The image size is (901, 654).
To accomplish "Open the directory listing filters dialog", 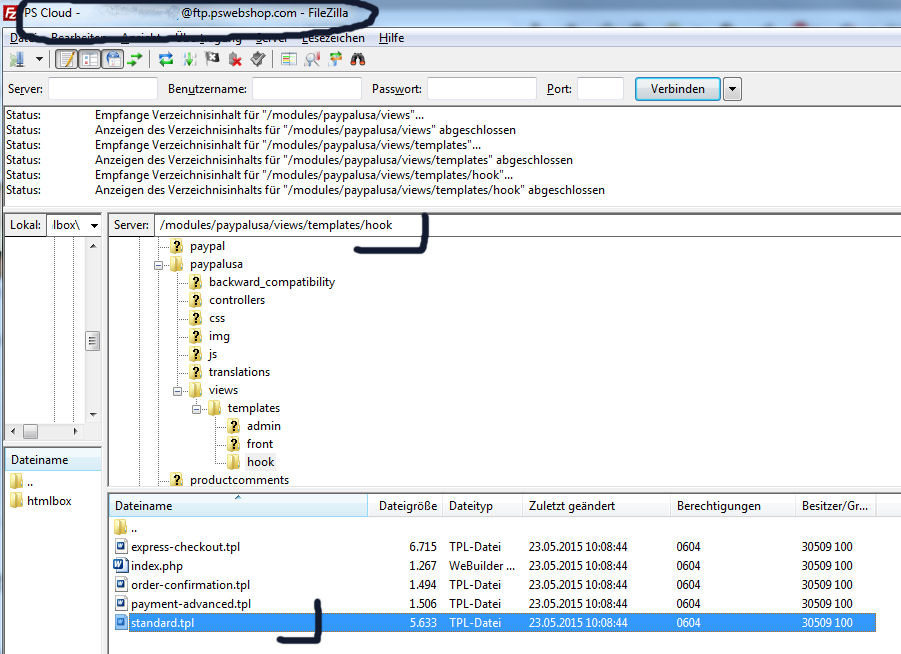I will [x=288, y=59].
